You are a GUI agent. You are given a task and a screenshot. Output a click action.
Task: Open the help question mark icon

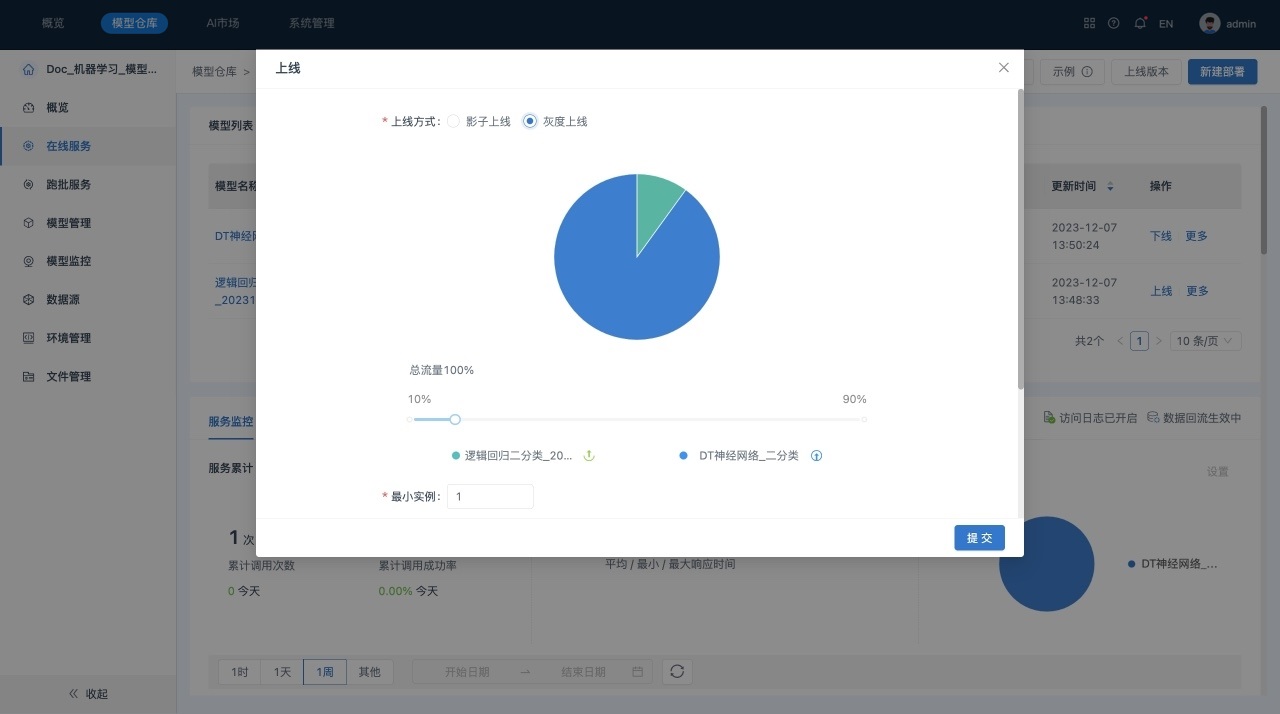click(1113, 23)
